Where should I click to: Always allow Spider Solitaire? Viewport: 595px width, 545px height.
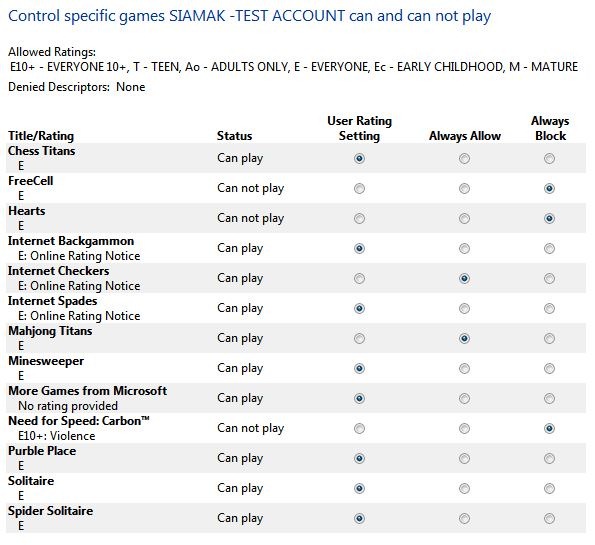click(464, 518)
